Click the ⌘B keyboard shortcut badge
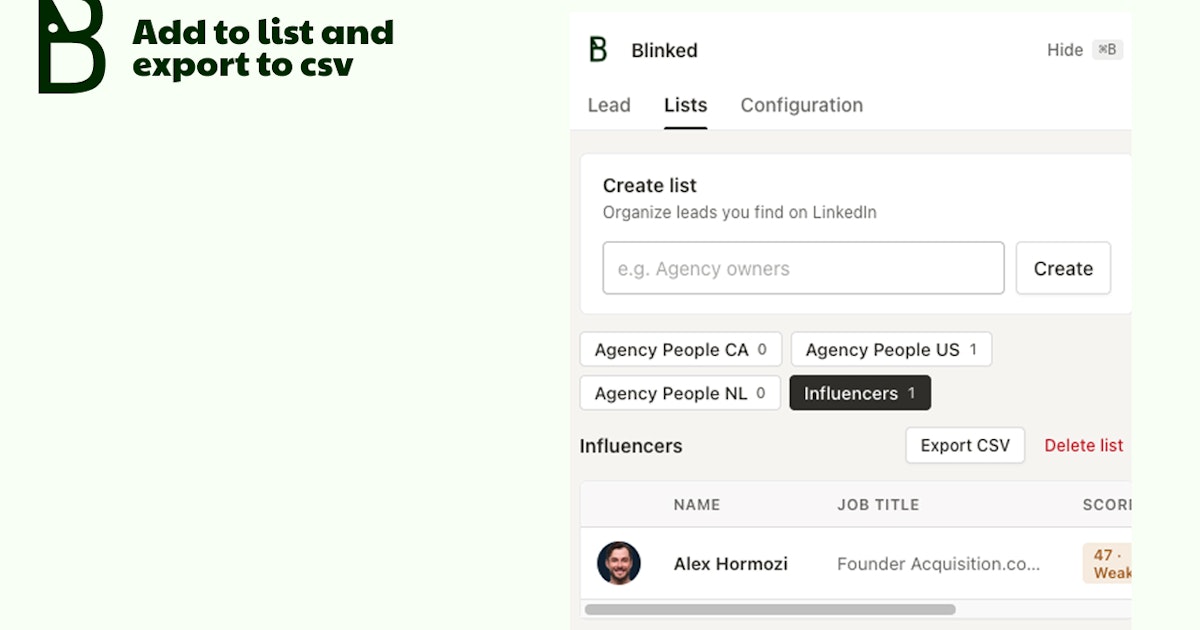1200x630 pixels. click(1107, 50)
